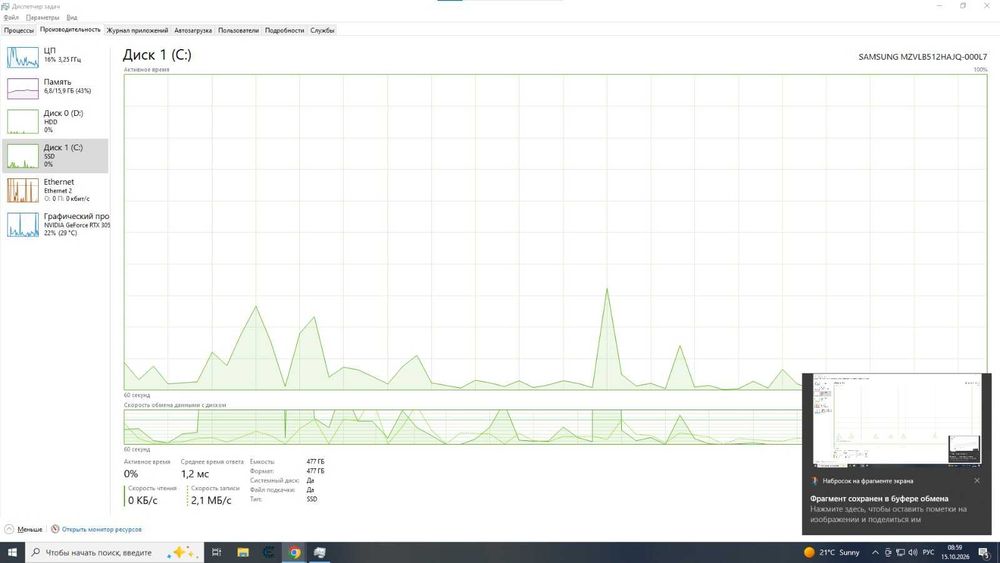Switch to the Производительность tab
Image resolution: width=1000 pixels, height=563 pixels.
coord(70,29)
